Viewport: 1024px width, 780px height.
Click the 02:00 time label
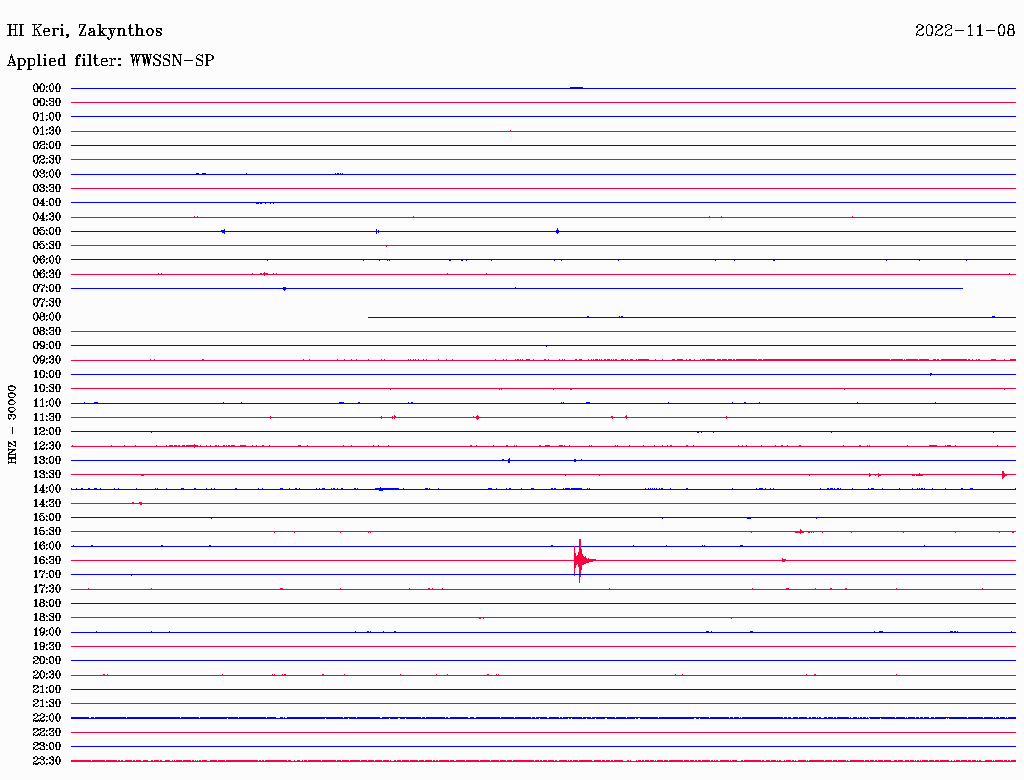tap(47, 146)
